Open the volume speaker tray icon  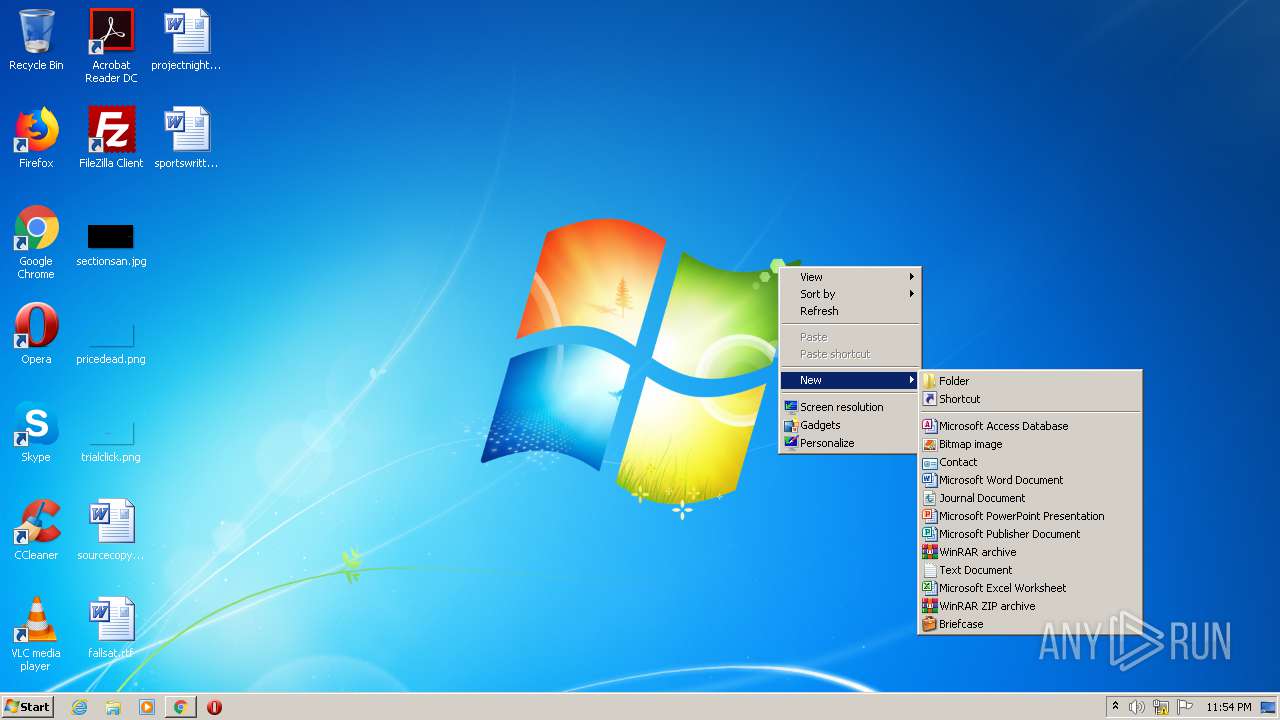pyautogui.click(x=1137, y=707)
